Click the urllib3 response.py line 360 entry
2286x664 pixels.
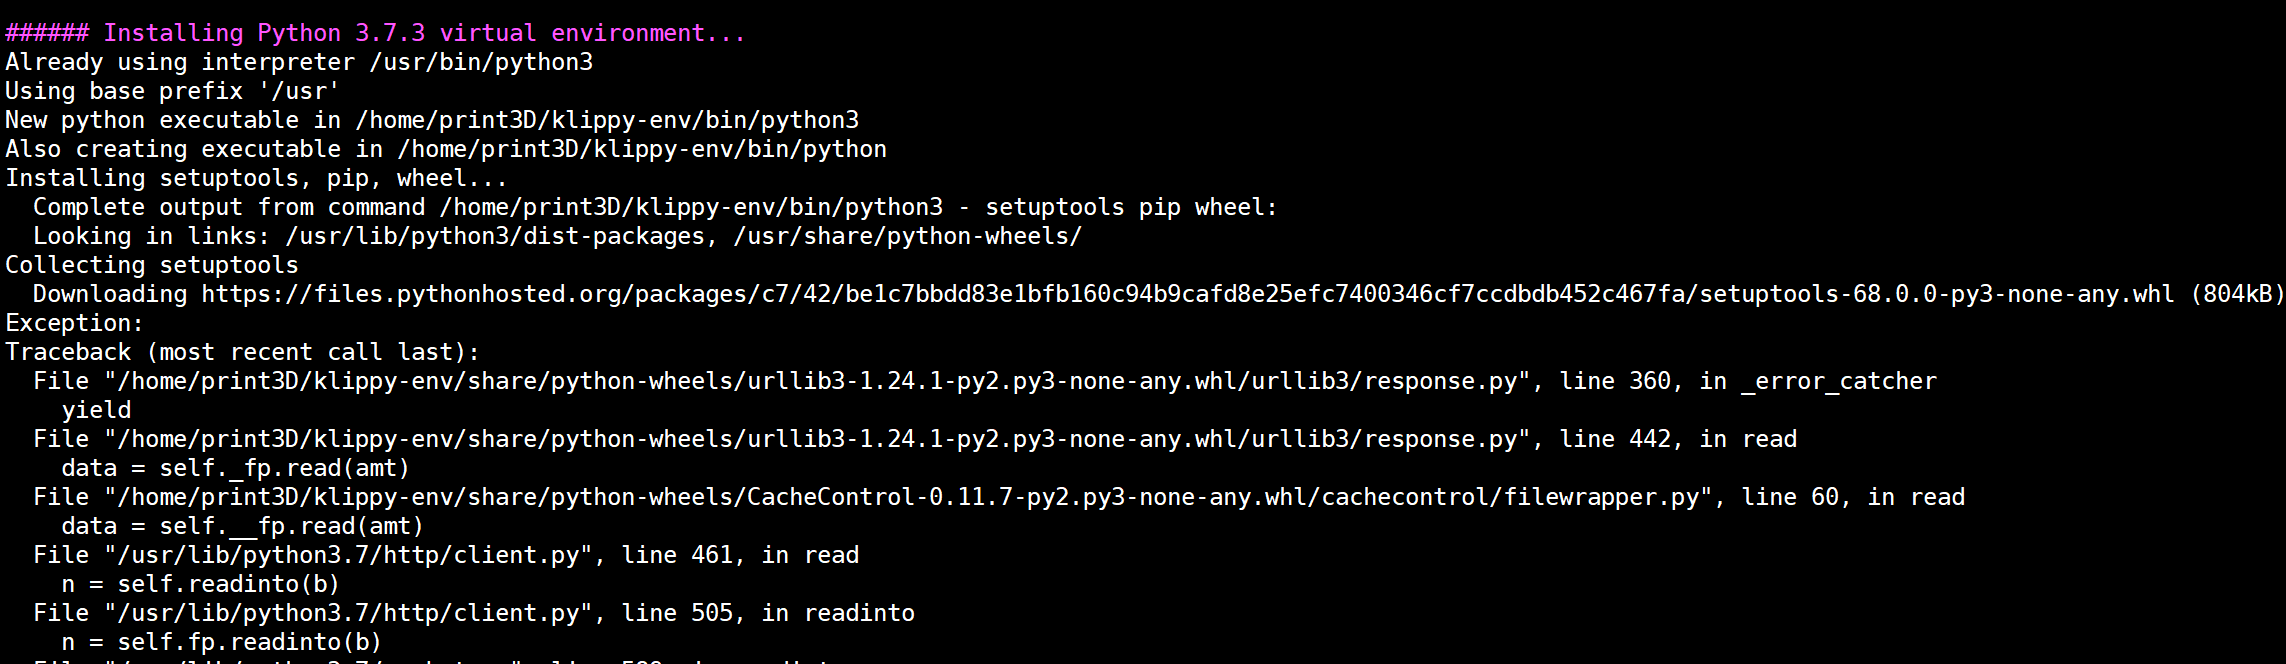tap(985, 381)
